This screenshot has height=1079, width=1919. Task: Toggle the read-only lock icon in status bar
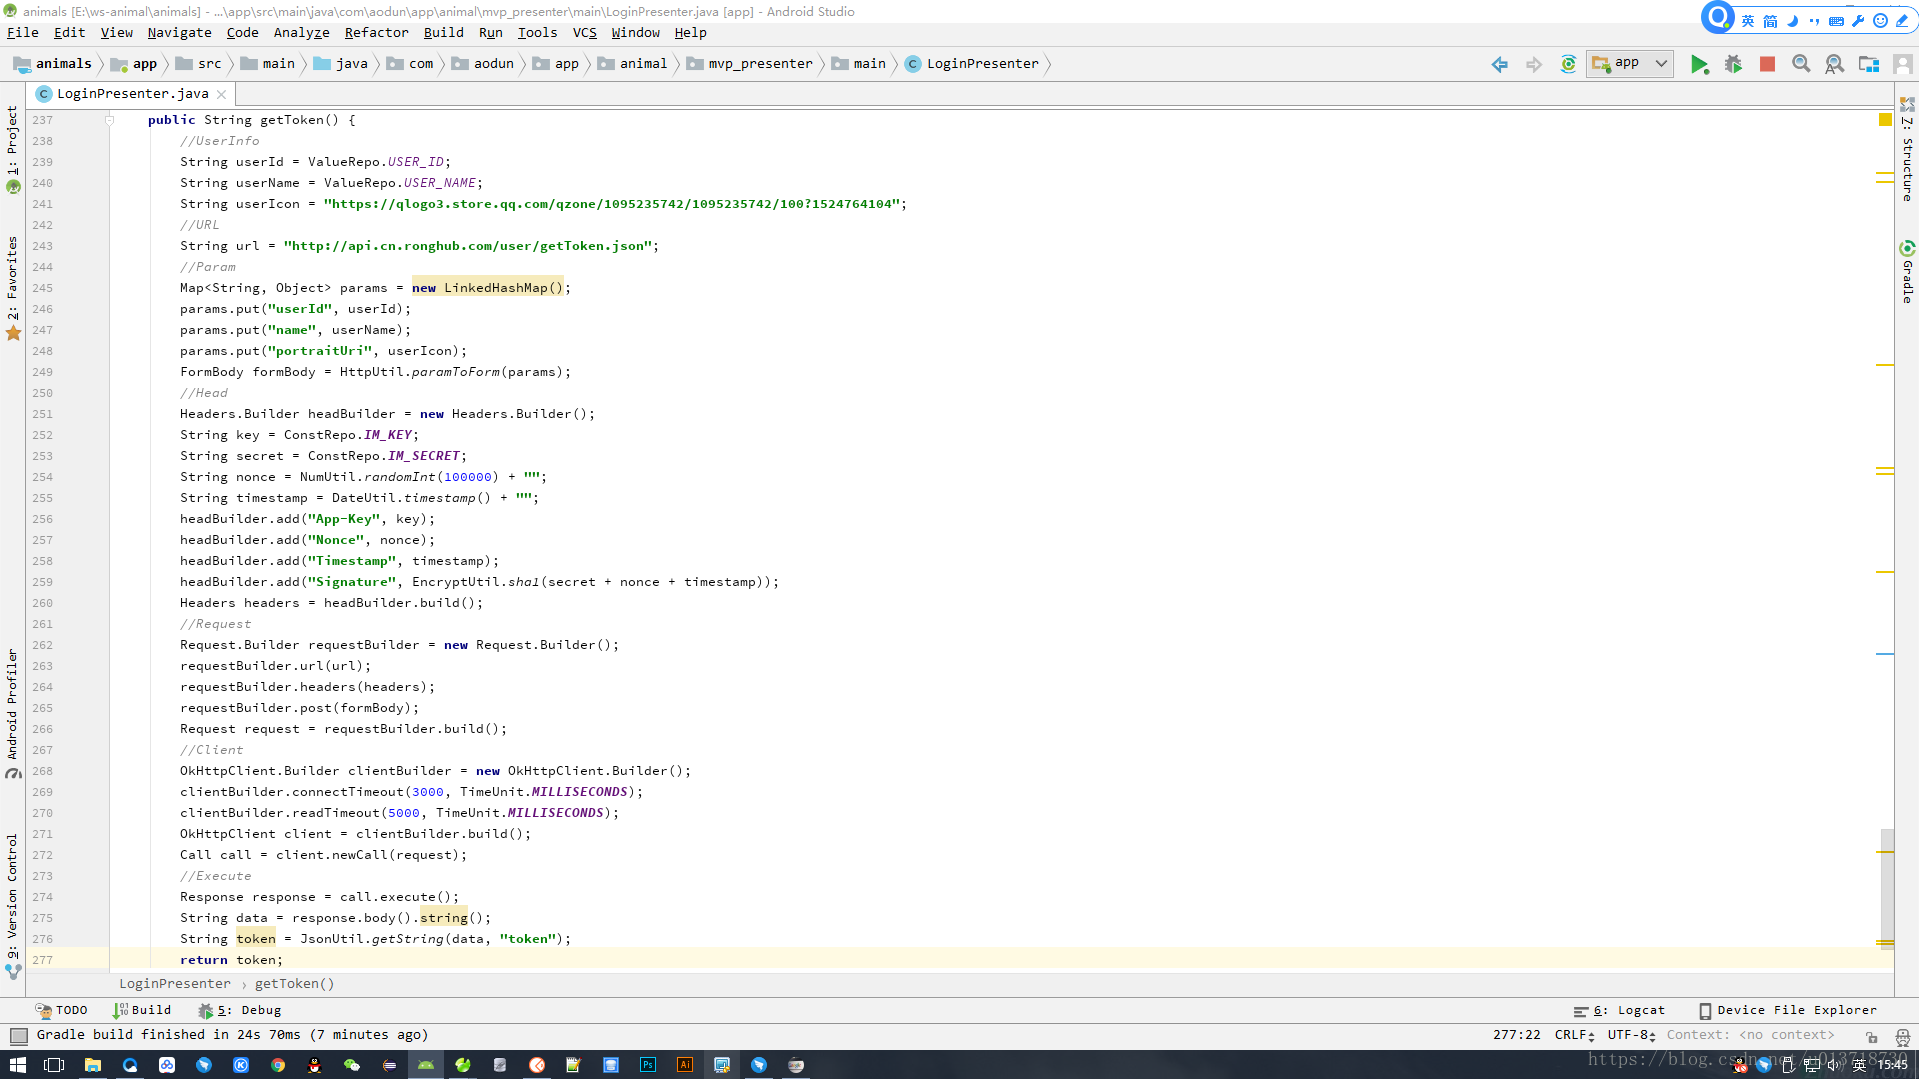[1871, 1036]
